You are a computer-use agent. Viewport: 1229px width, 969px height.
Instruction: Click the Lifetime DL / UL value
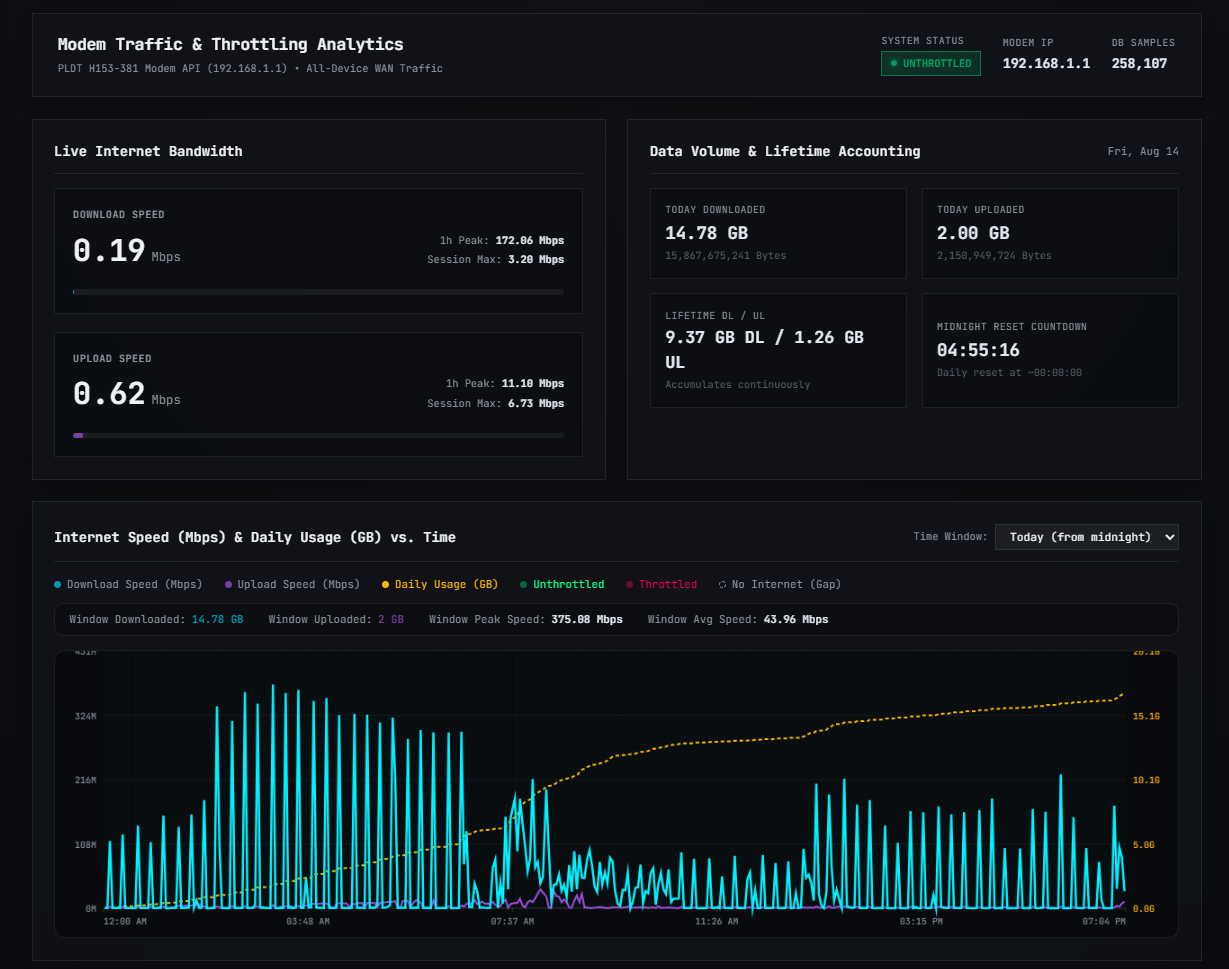point(765,350)
